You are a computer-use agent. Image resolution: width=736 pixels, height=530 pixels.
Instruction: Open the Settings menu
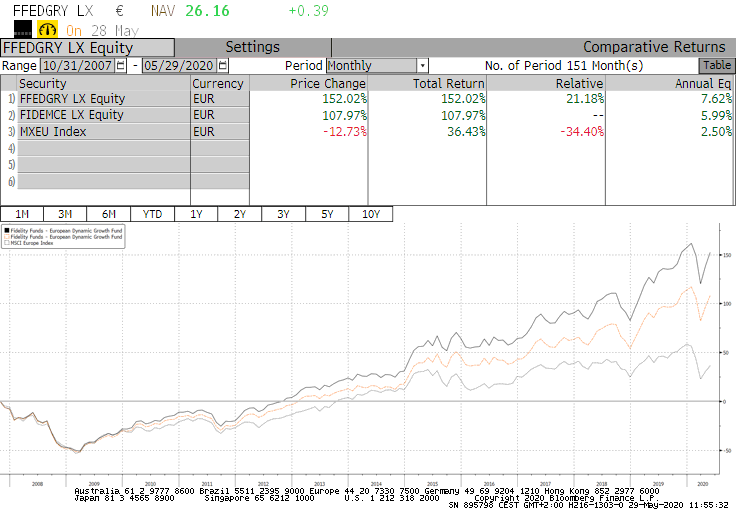tap(253, 47)
